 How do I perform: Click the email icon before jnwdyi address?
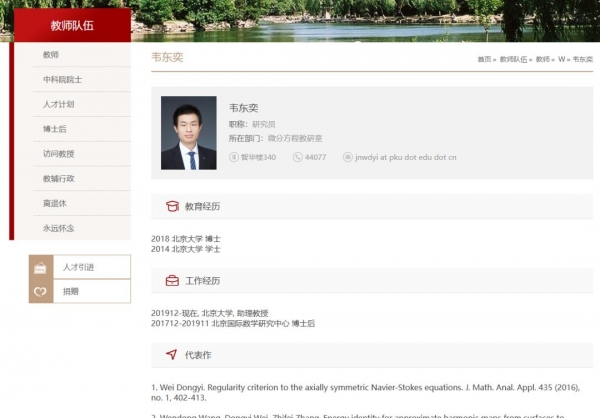[348, 157]
